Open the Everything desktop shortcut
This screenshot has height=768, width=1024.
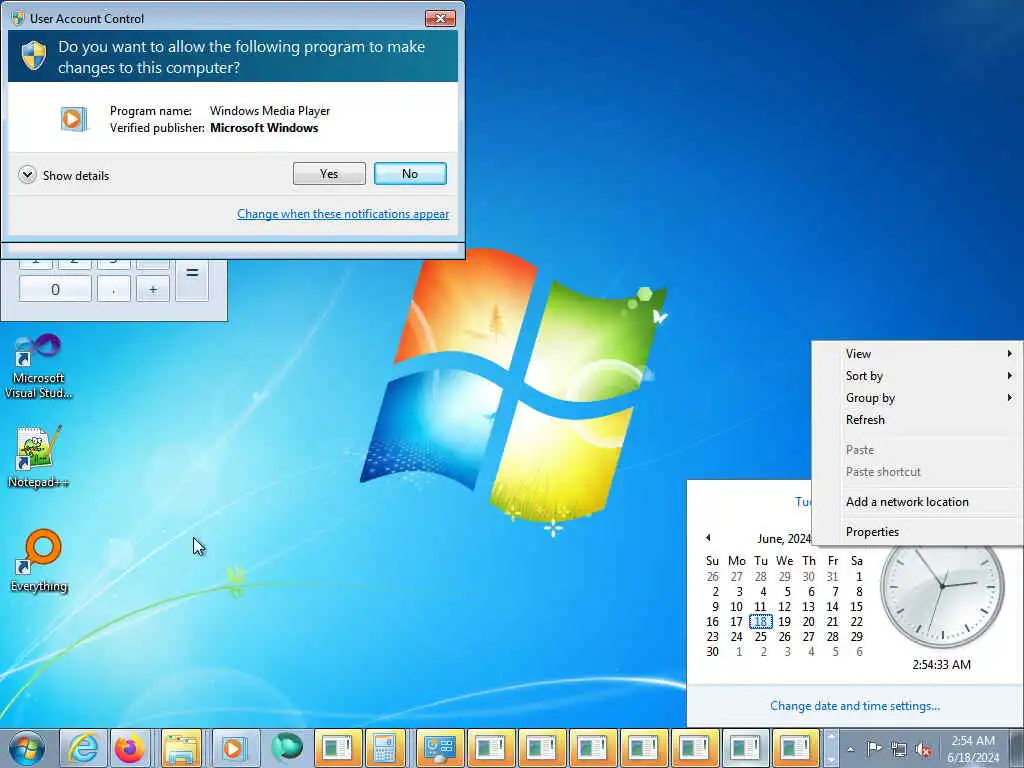tap(39, 561)
